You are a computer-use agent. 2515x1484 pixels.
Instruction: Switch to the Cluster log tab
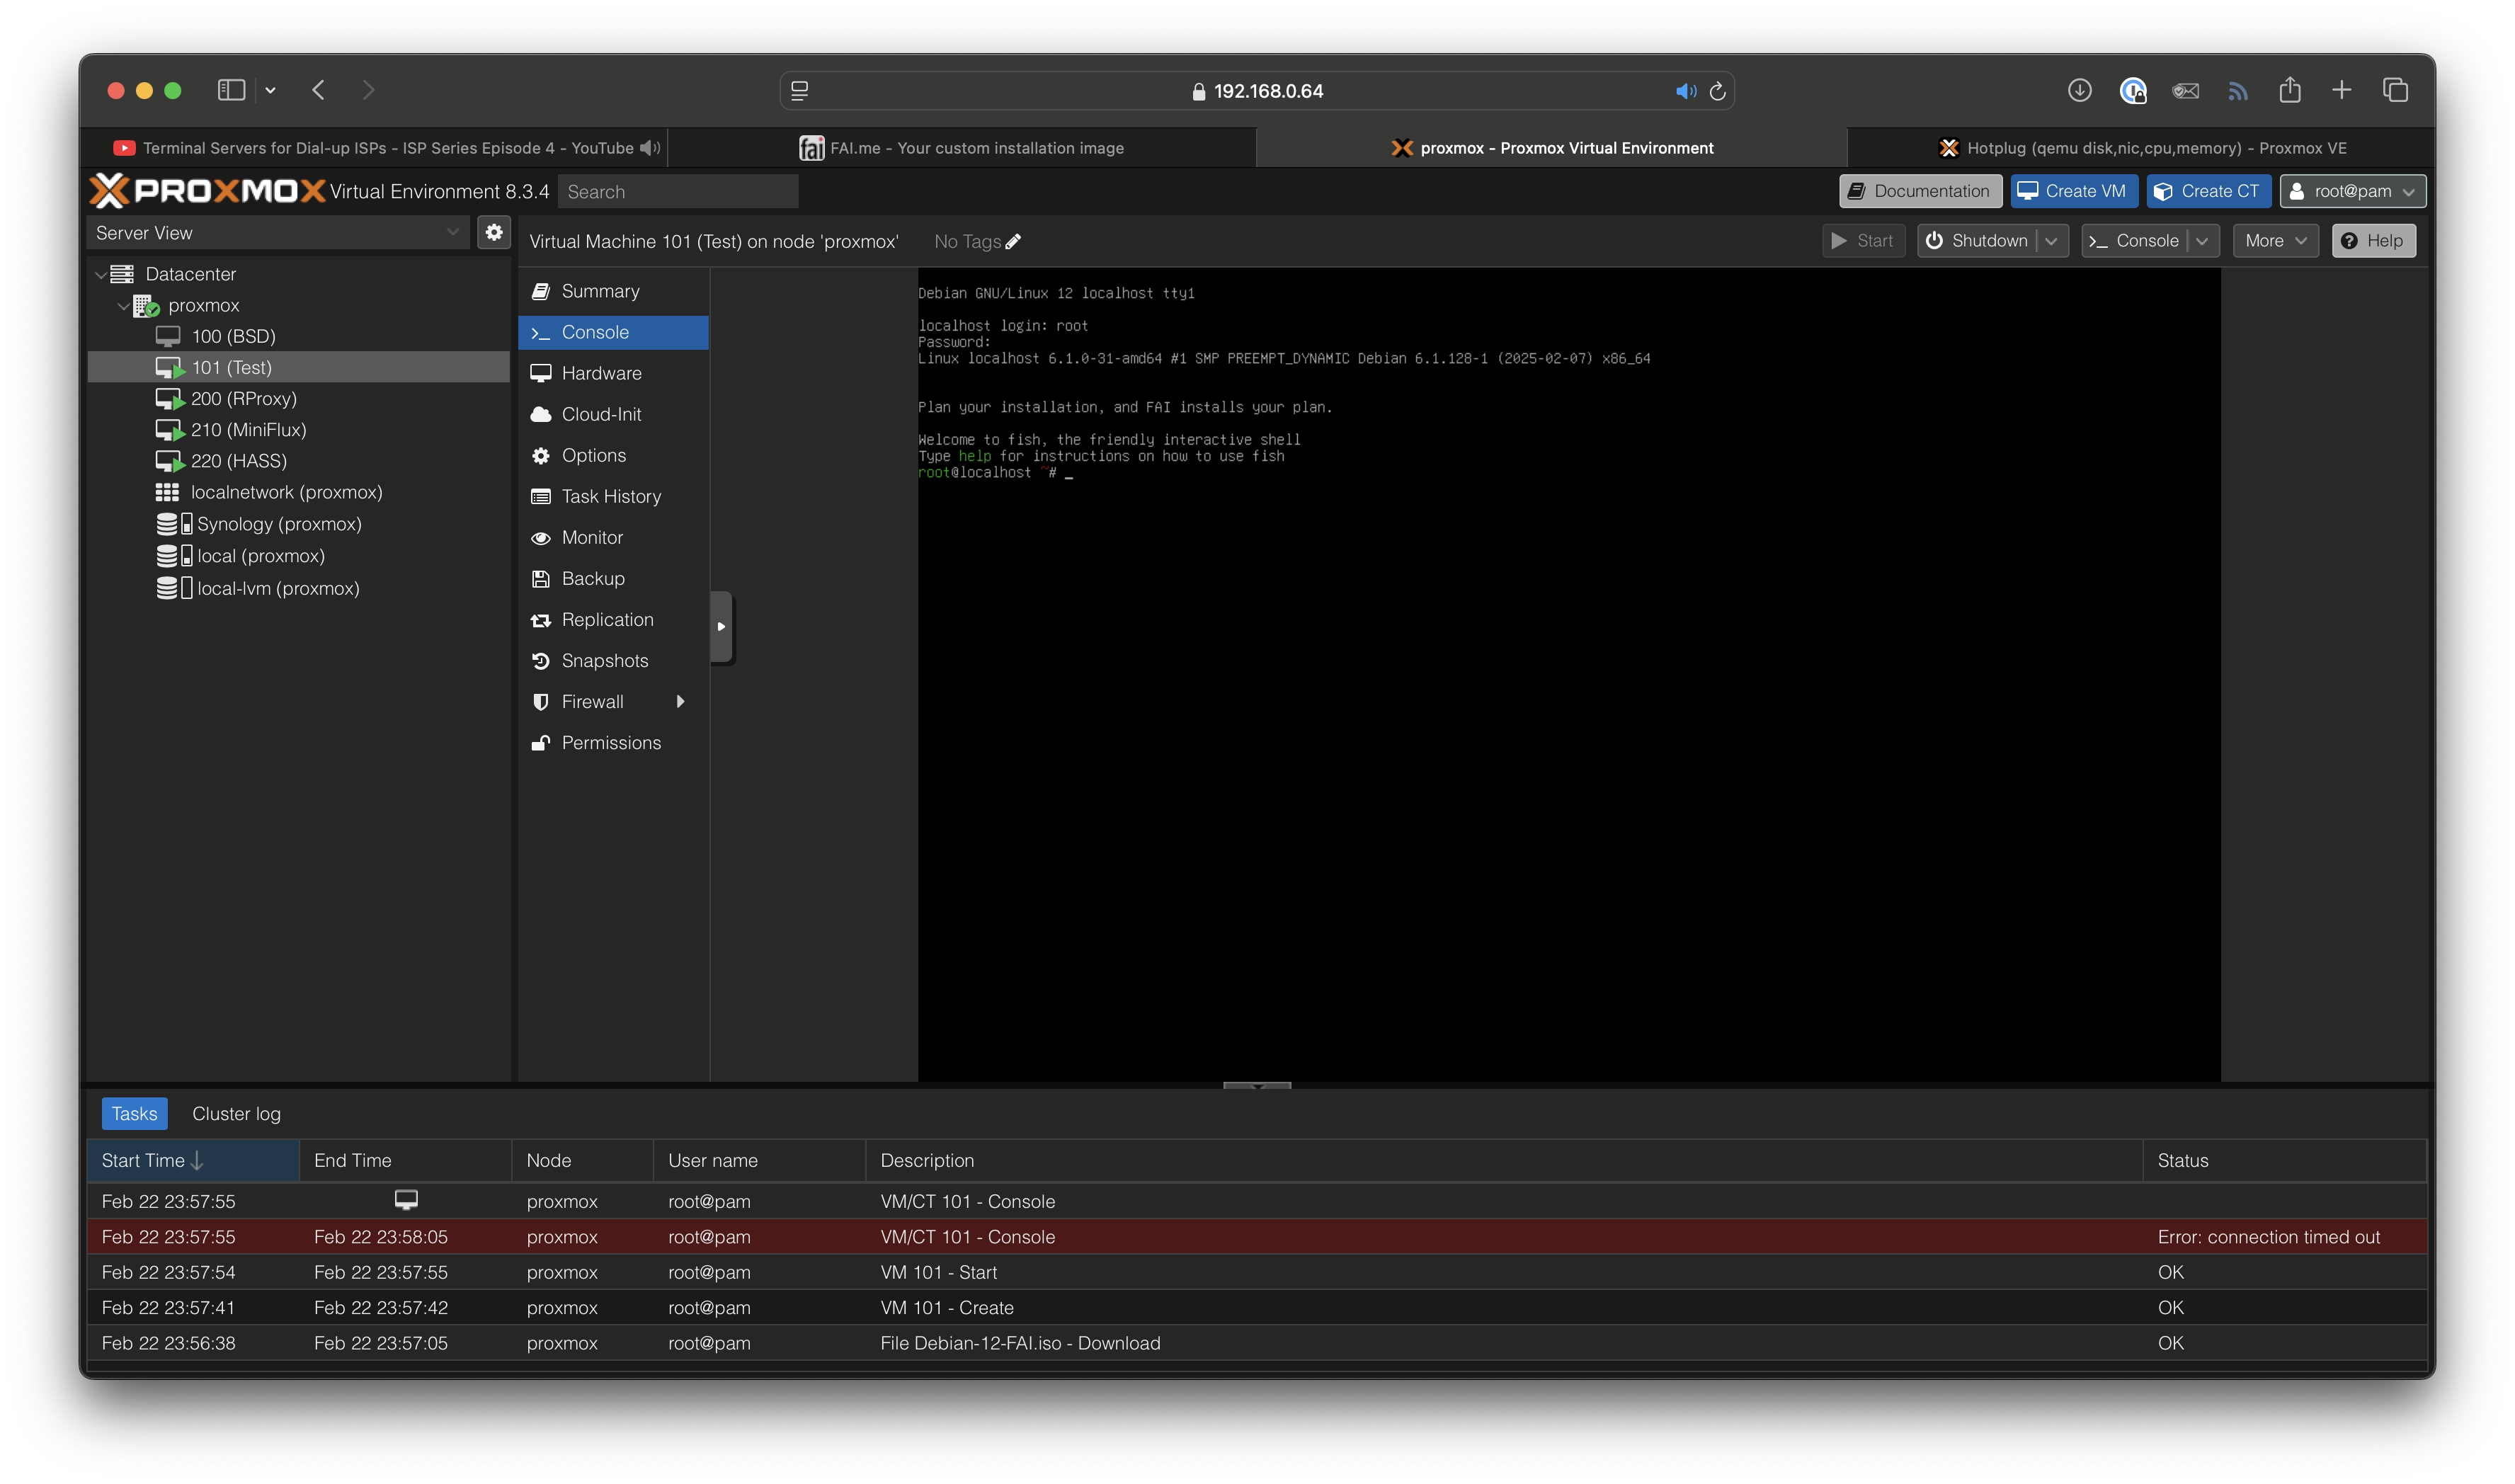(x=236, y=1113)
